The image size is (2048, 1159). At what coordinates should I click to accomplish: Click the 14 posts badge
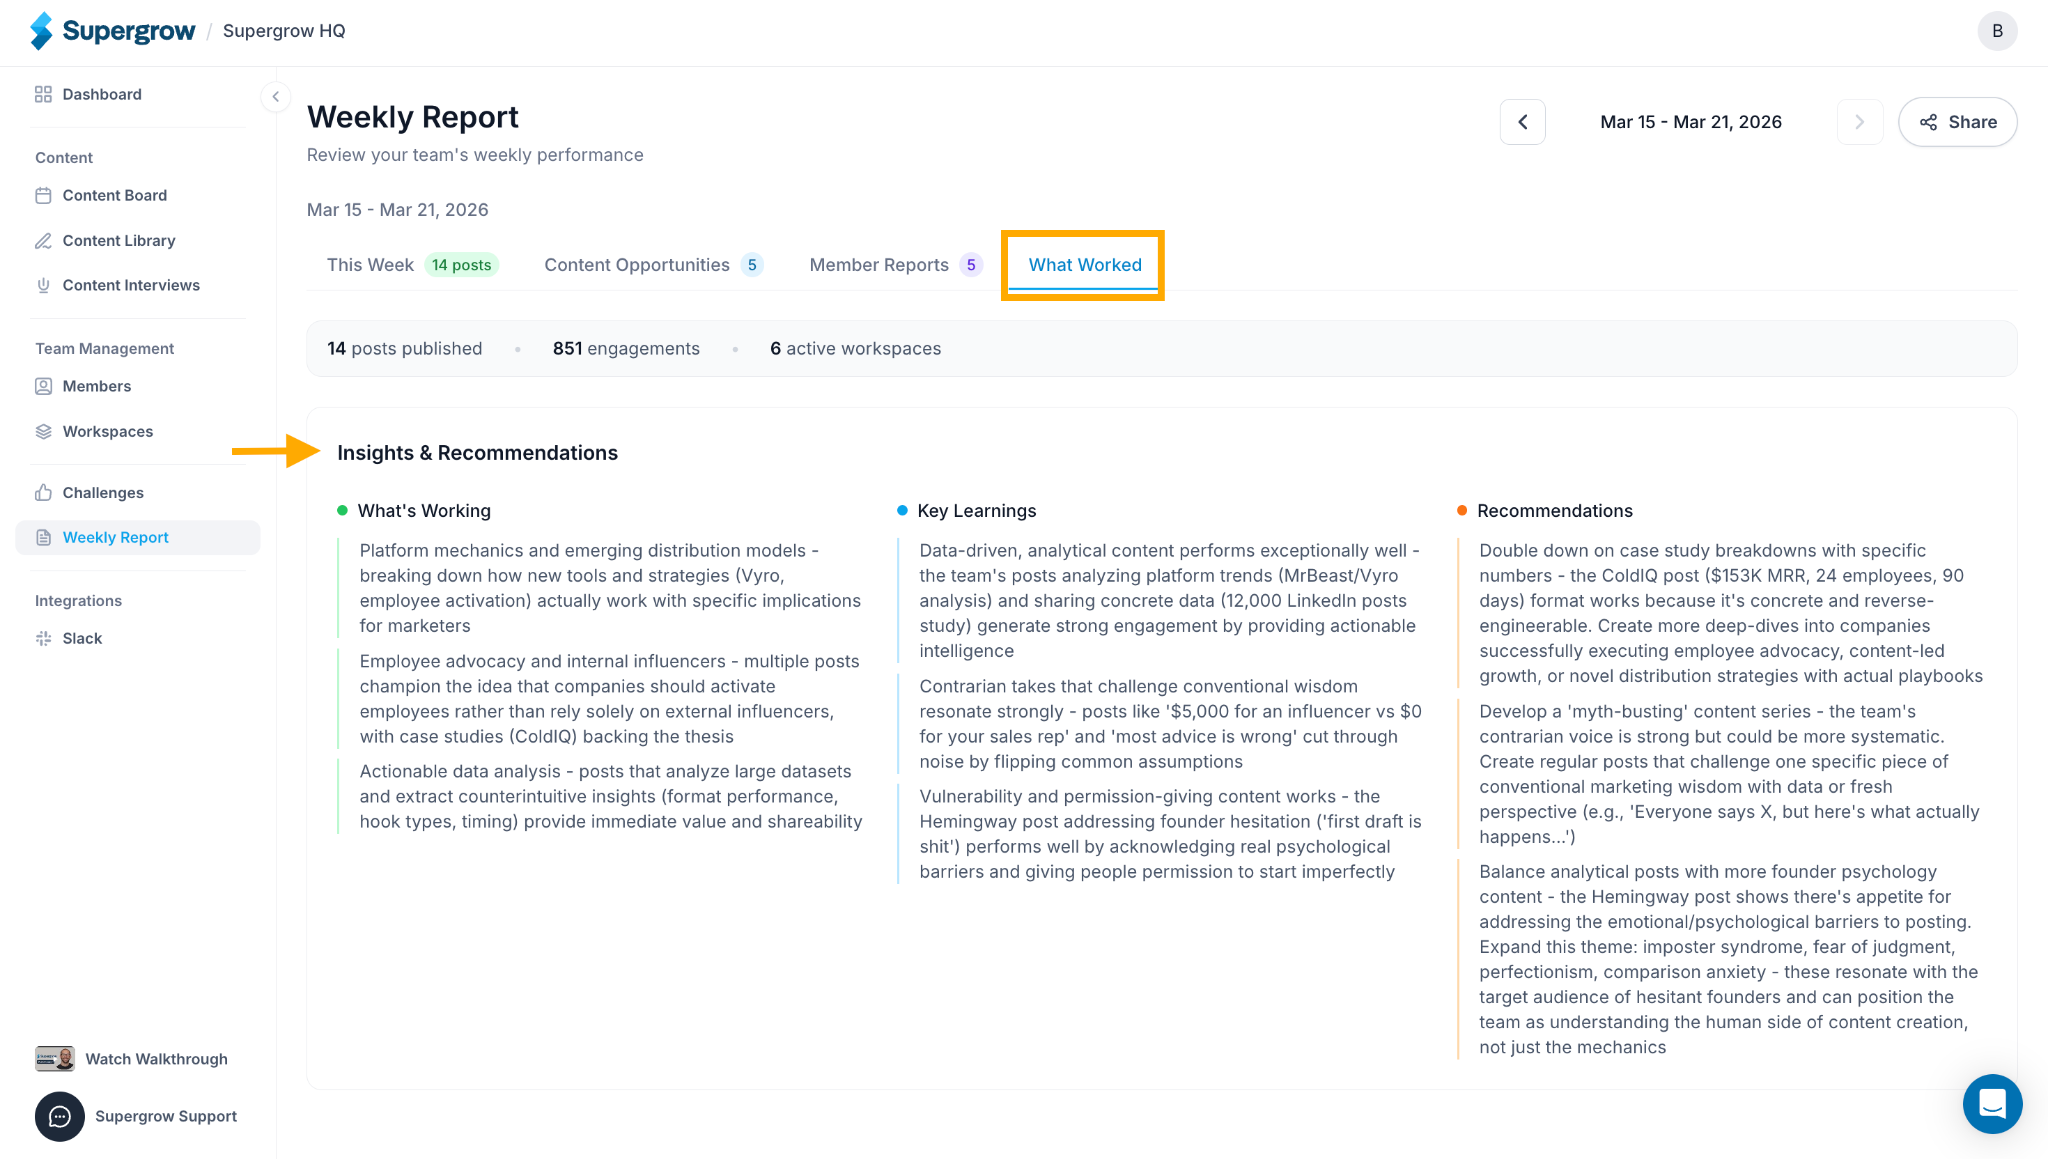[x=461, y=265]
